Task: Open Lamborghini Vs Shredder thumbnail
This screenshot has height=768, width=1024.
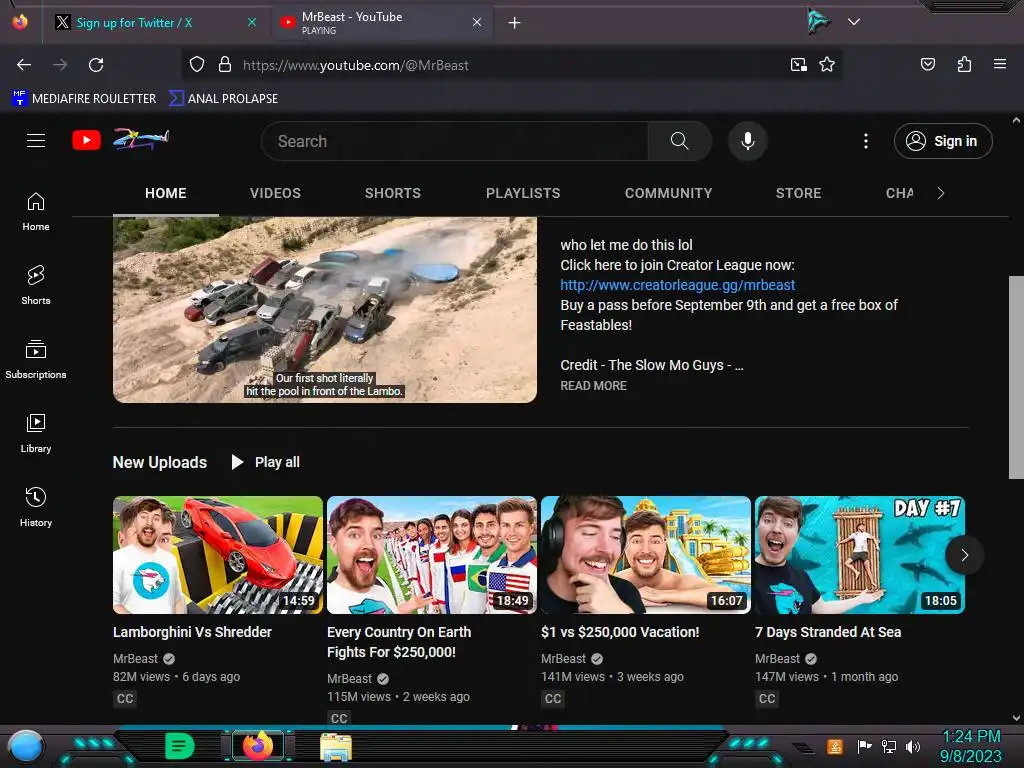Action: pyautogui.click(x=217, y=555)
